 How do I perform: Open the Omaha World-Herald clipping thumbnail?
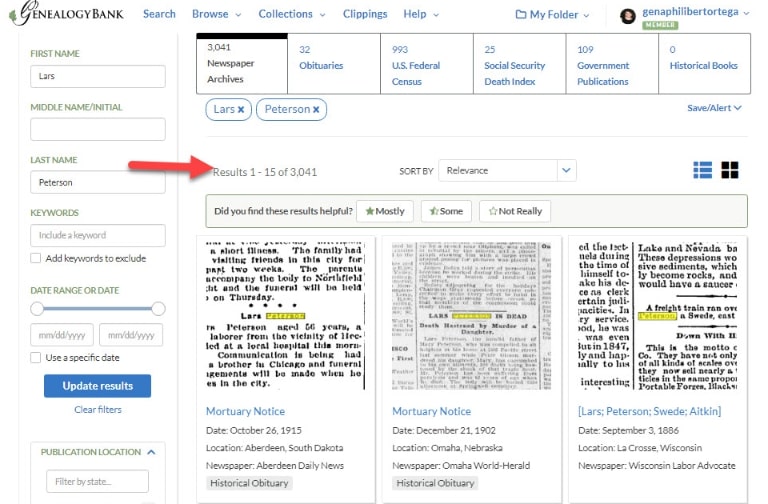pos(472,316)
